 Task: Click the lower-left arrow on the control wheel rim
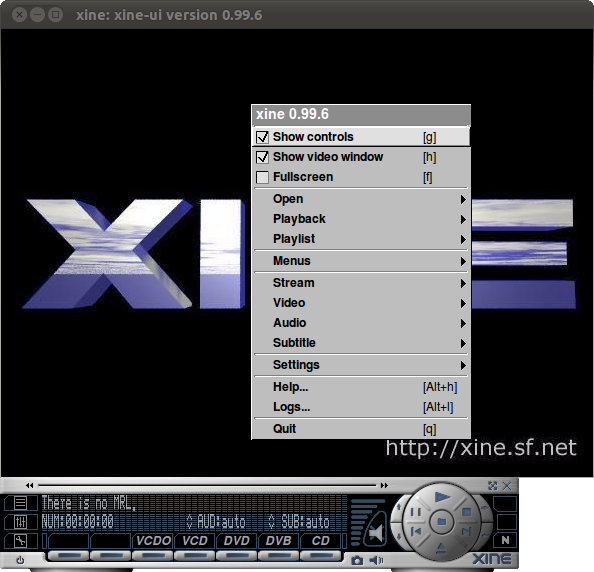(x=399, y=536)
